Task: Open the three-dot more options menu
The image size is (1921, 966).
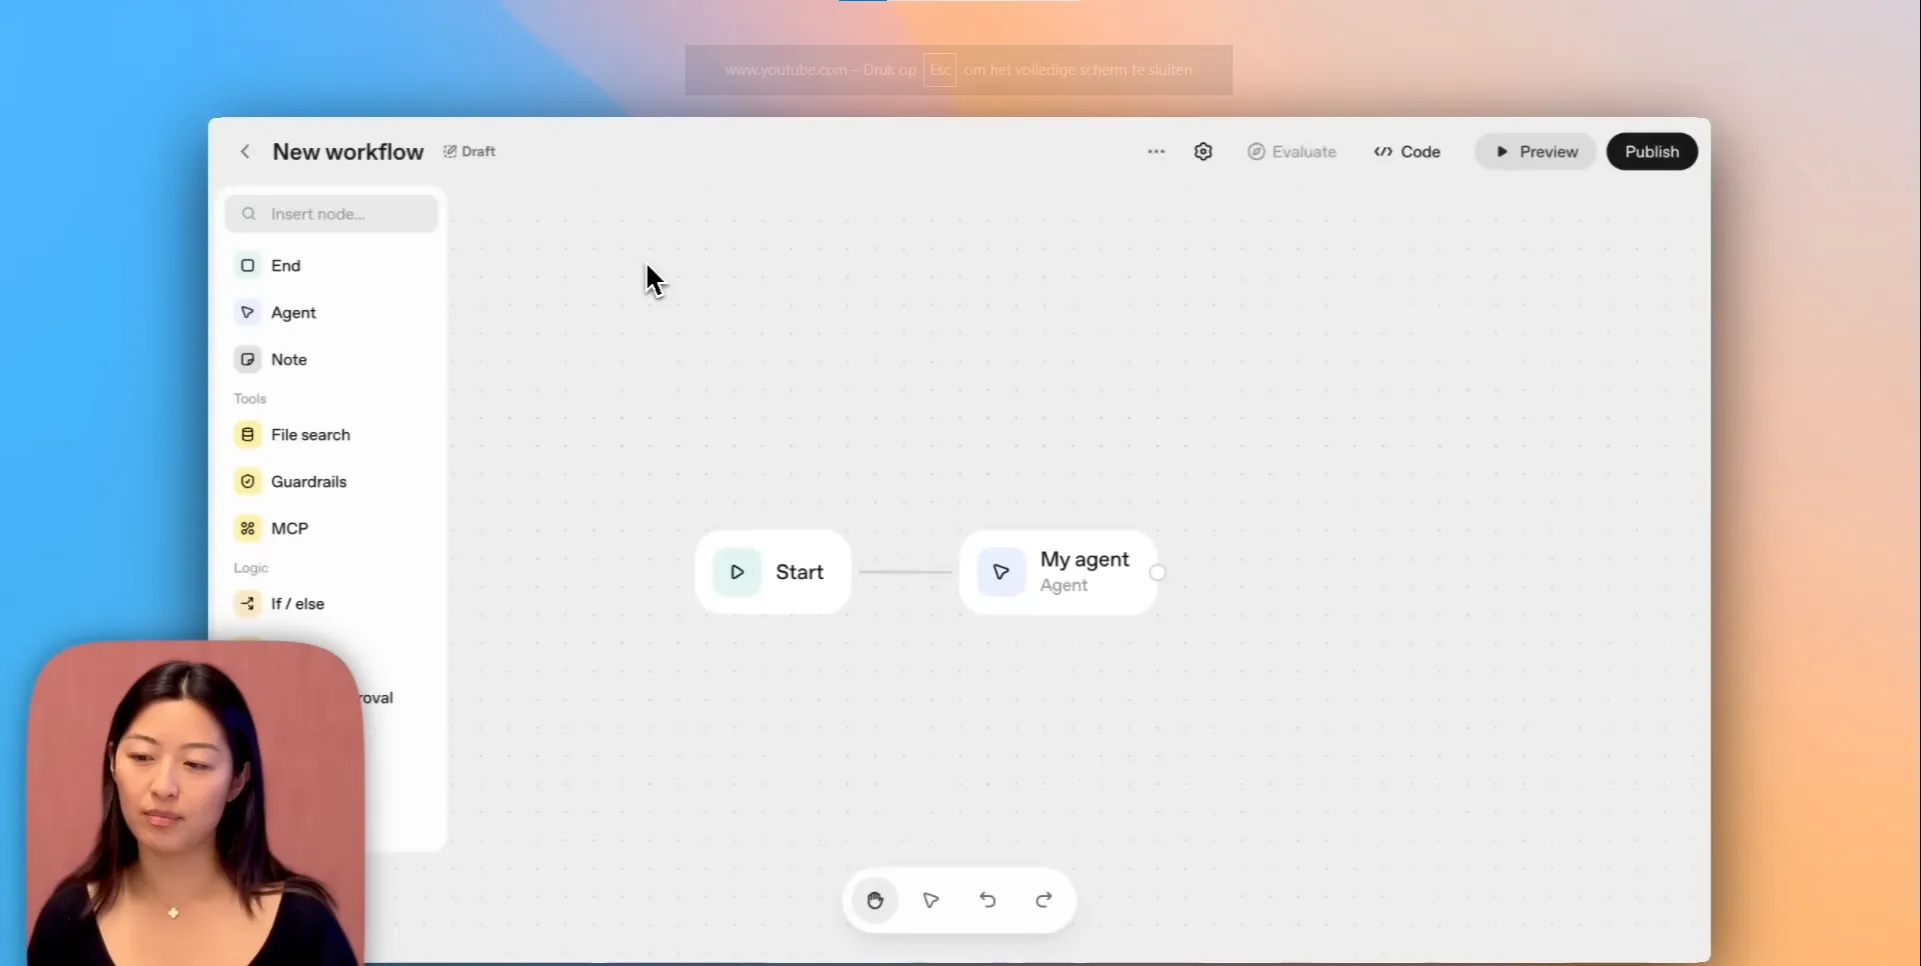Action: pyautogui.click(x=1156, y=152)
